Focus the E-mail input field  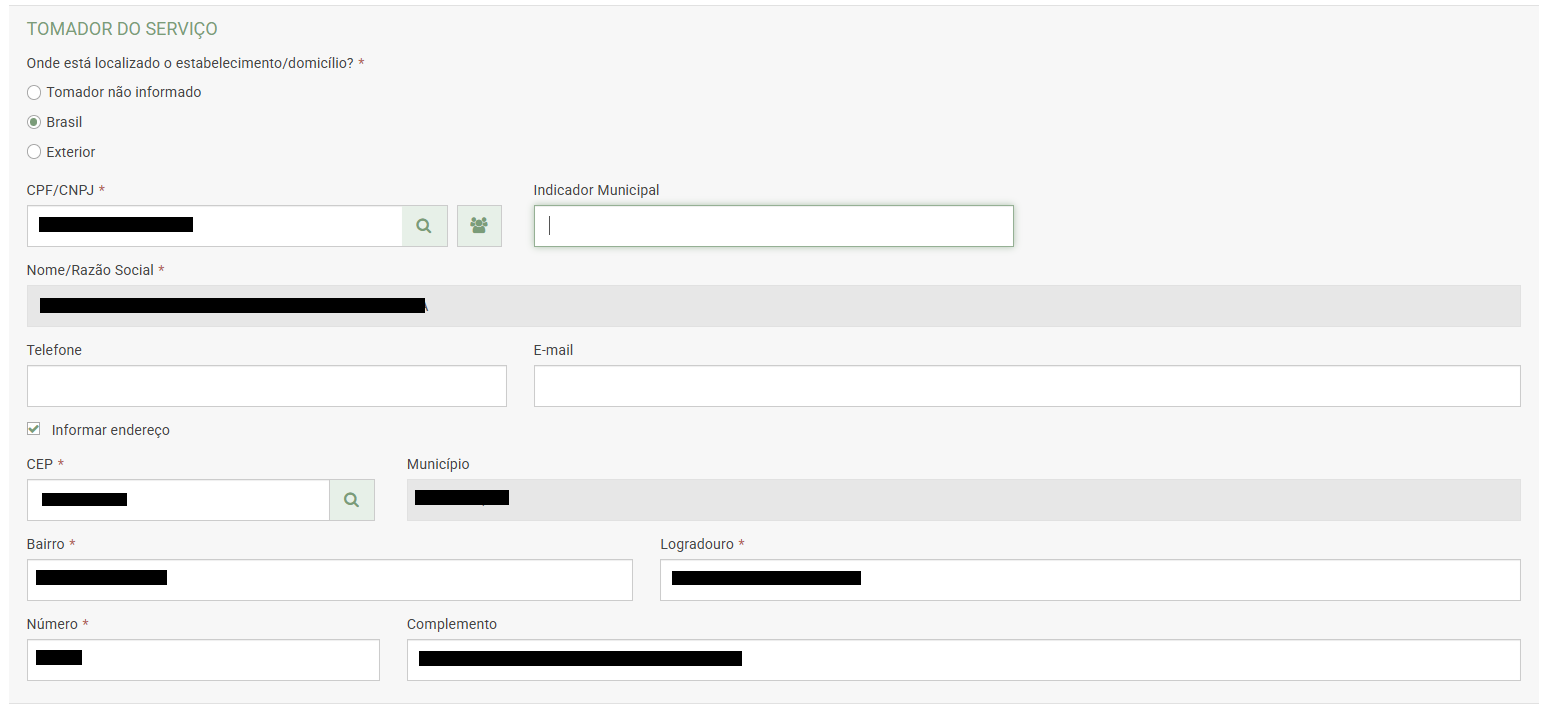pos(1026,386)
